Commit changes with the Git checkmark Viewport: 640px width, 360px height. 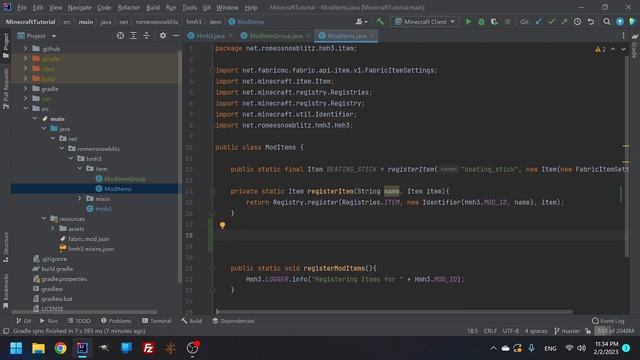tap(552, 22)
